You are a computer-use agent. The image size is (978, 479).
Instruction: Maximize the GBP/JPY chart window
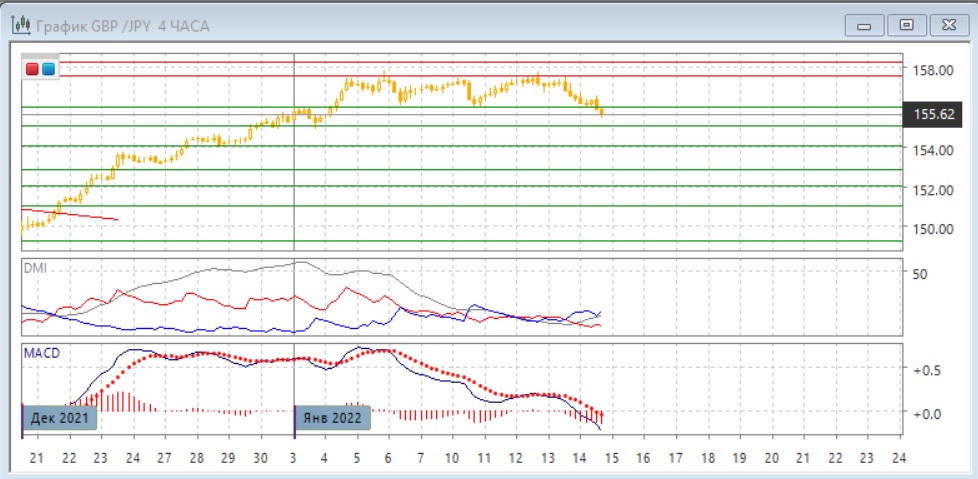pyautogui.click(x=907, y=24)
